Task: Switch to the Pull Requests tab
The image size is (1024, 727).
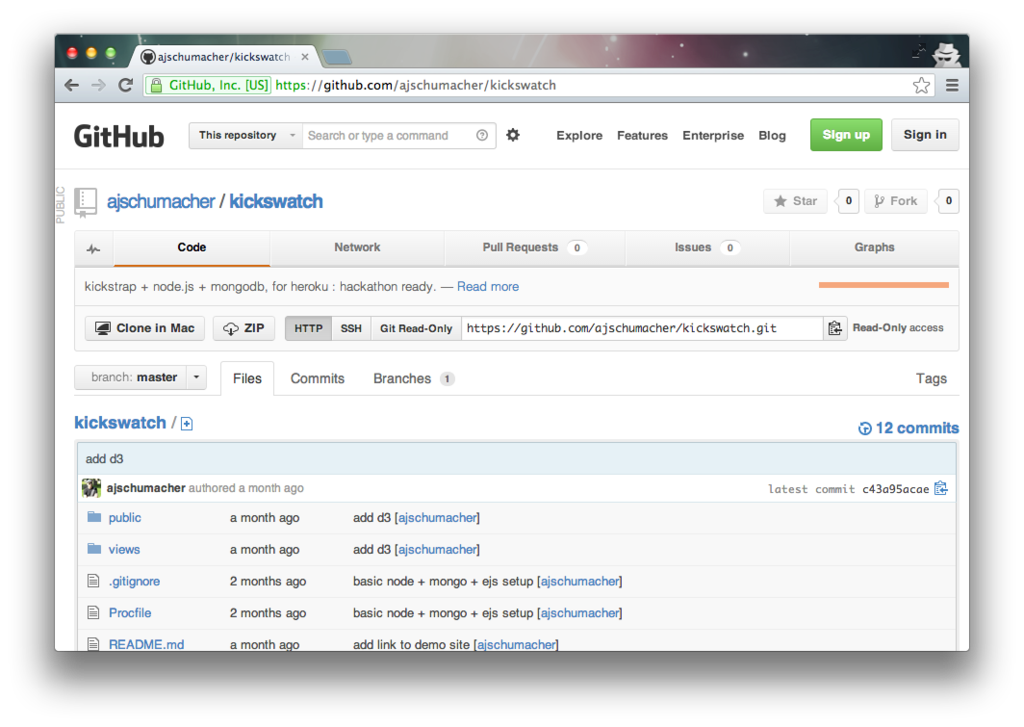Action: tap(534, 248)
